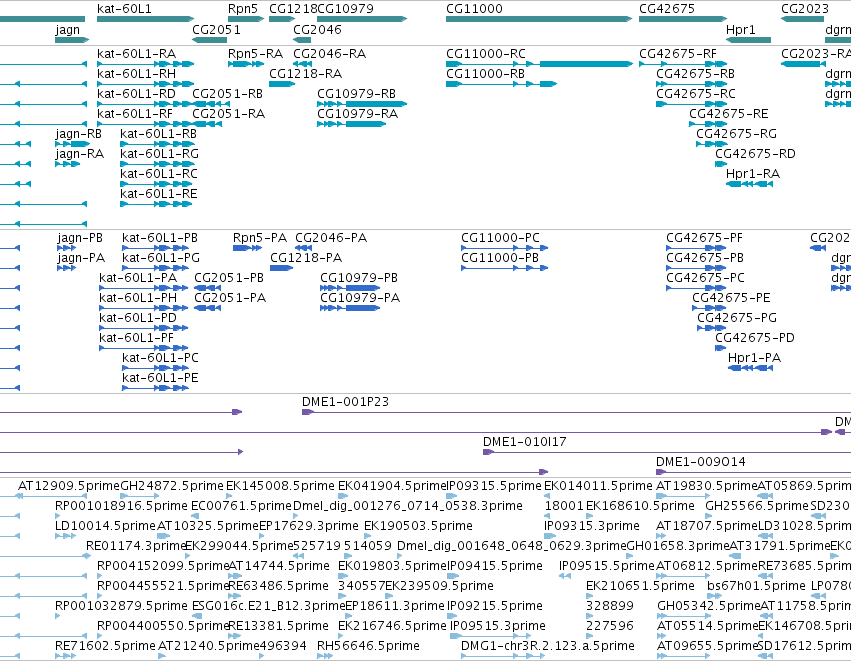The height and width of the screenshot is (661, 851).
Task: Select transcript CG2051-RA
Action: click(x=228, y=114)
